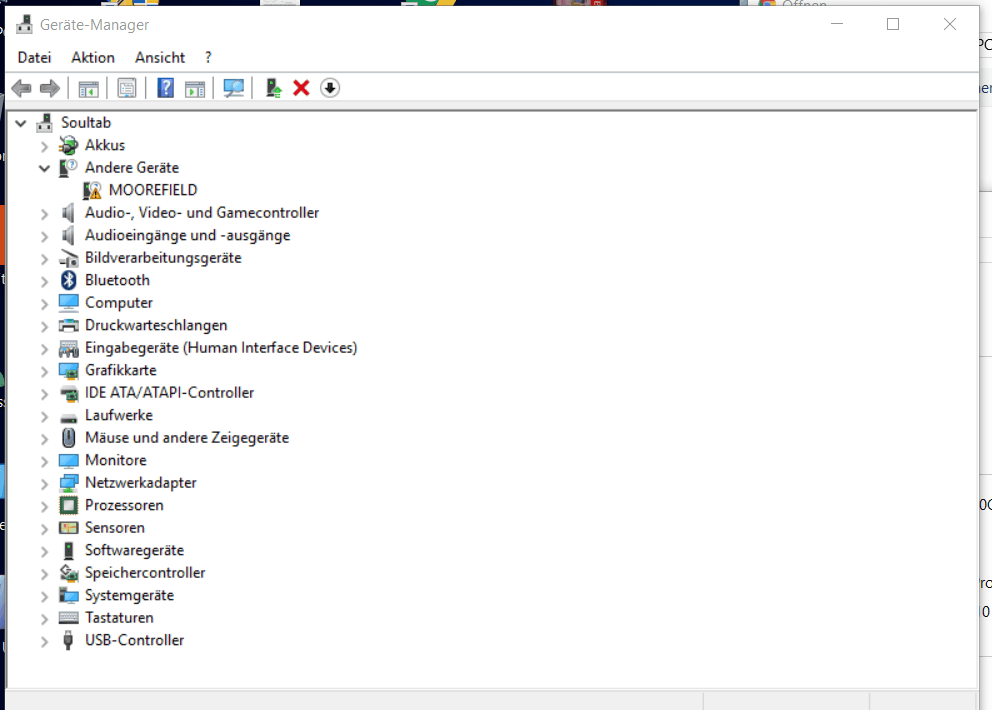Select the Grafikkarte label
The width and height of the screenshot is (992, 710).
pos(121,370)
